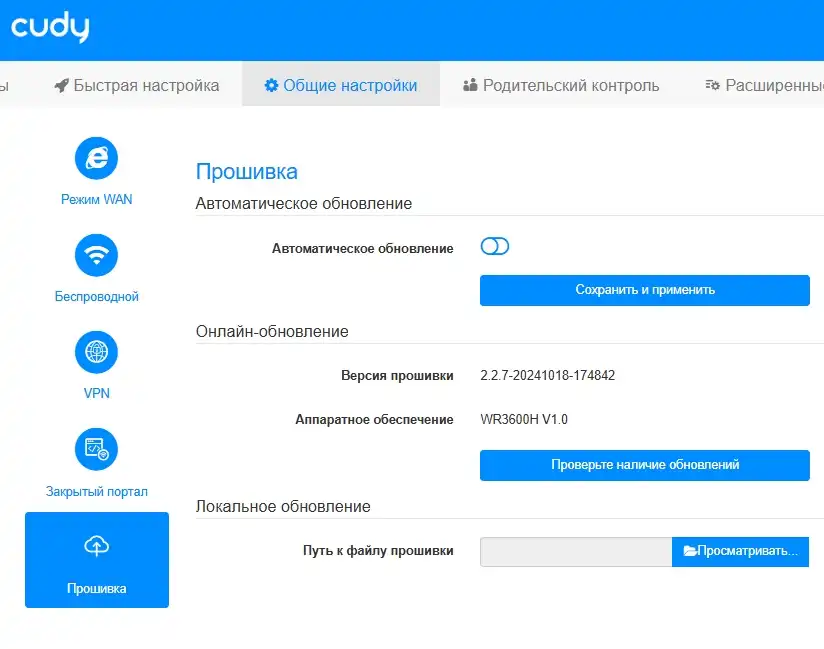Image resolution: width=824 pixels, height=649 pixels.
Task: Click the firmware file path input field
Action: [575, 551]
